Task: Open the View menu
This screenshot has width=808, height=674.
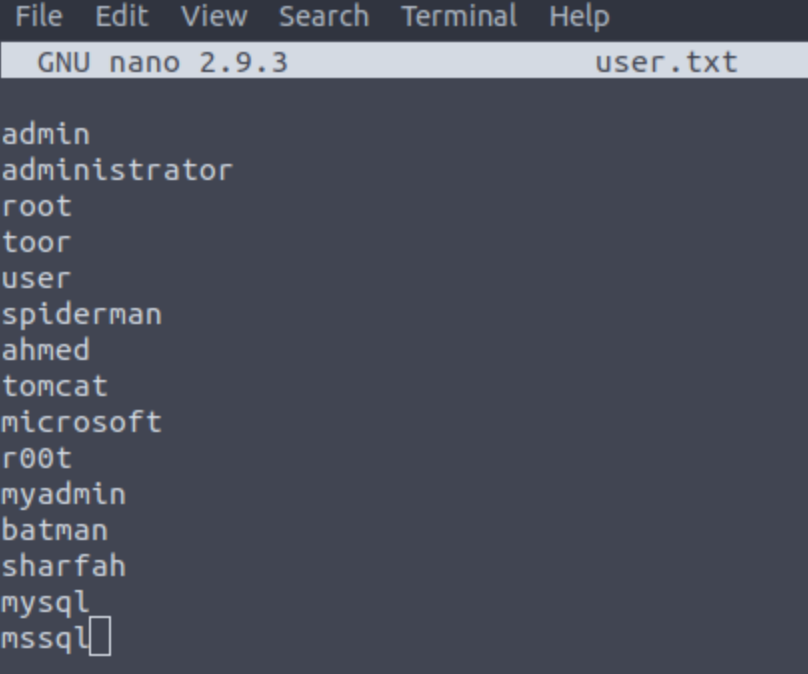Action: pyautogui.click(x=214, y=16)
